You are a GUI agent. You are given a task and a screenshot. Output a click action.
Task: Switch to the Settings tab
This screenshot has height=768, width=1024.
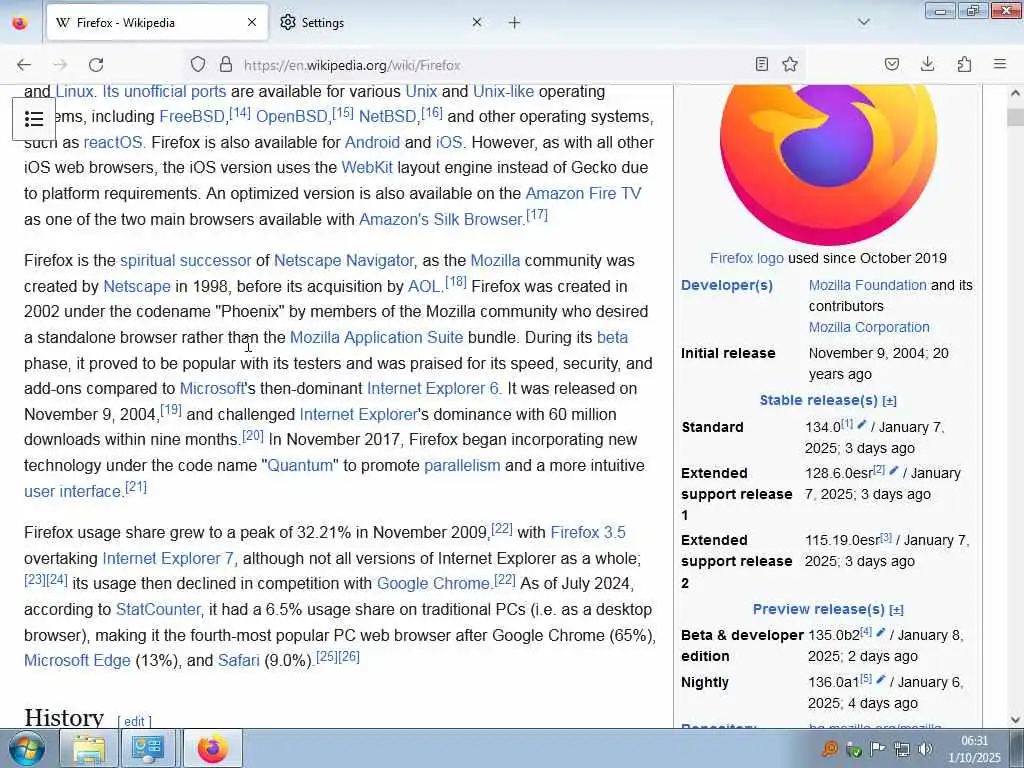(x=381, y=23)
